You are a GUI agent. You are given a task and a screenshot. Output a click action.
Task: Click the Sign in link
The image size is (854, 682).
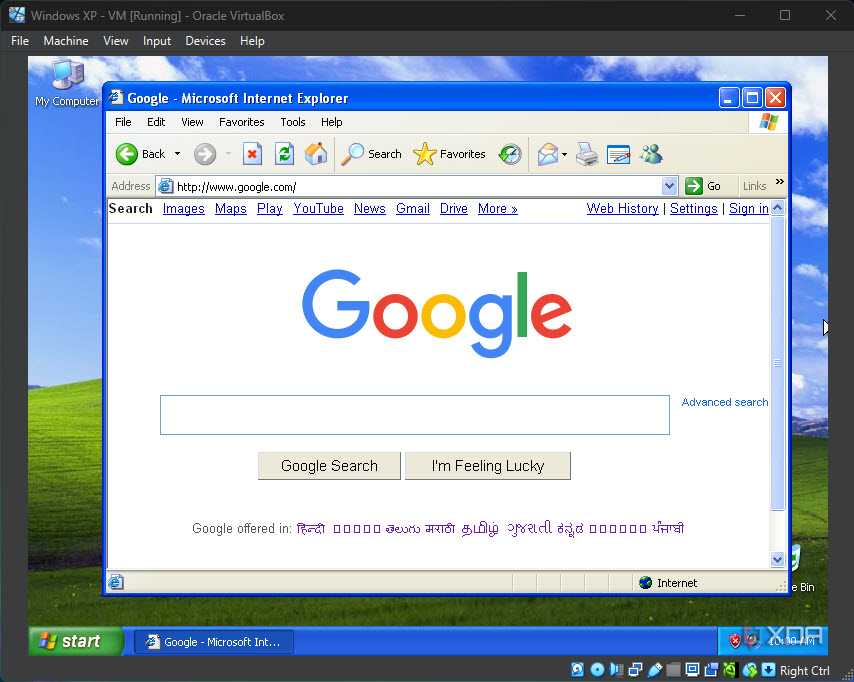click(749, 209)
